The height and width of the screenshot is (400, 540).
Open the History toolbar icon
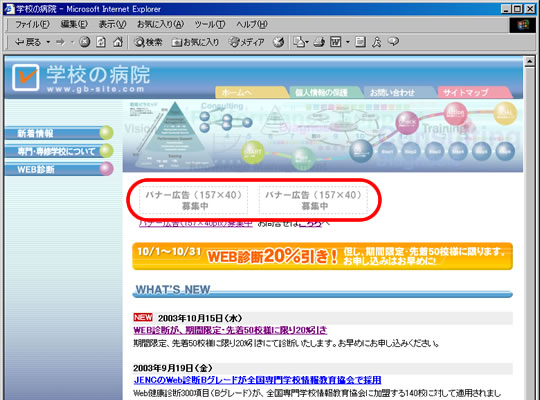[x=278, y=42]
